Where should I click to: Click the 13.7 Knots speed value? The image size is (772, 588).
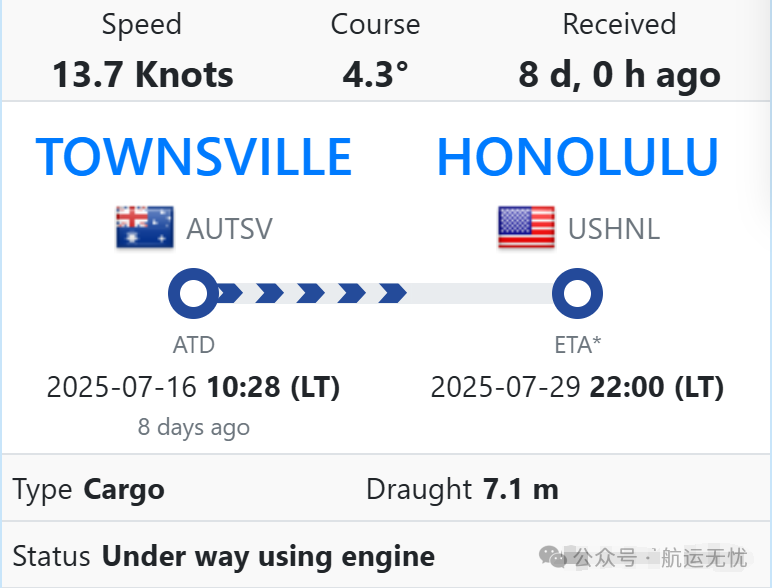143,75
